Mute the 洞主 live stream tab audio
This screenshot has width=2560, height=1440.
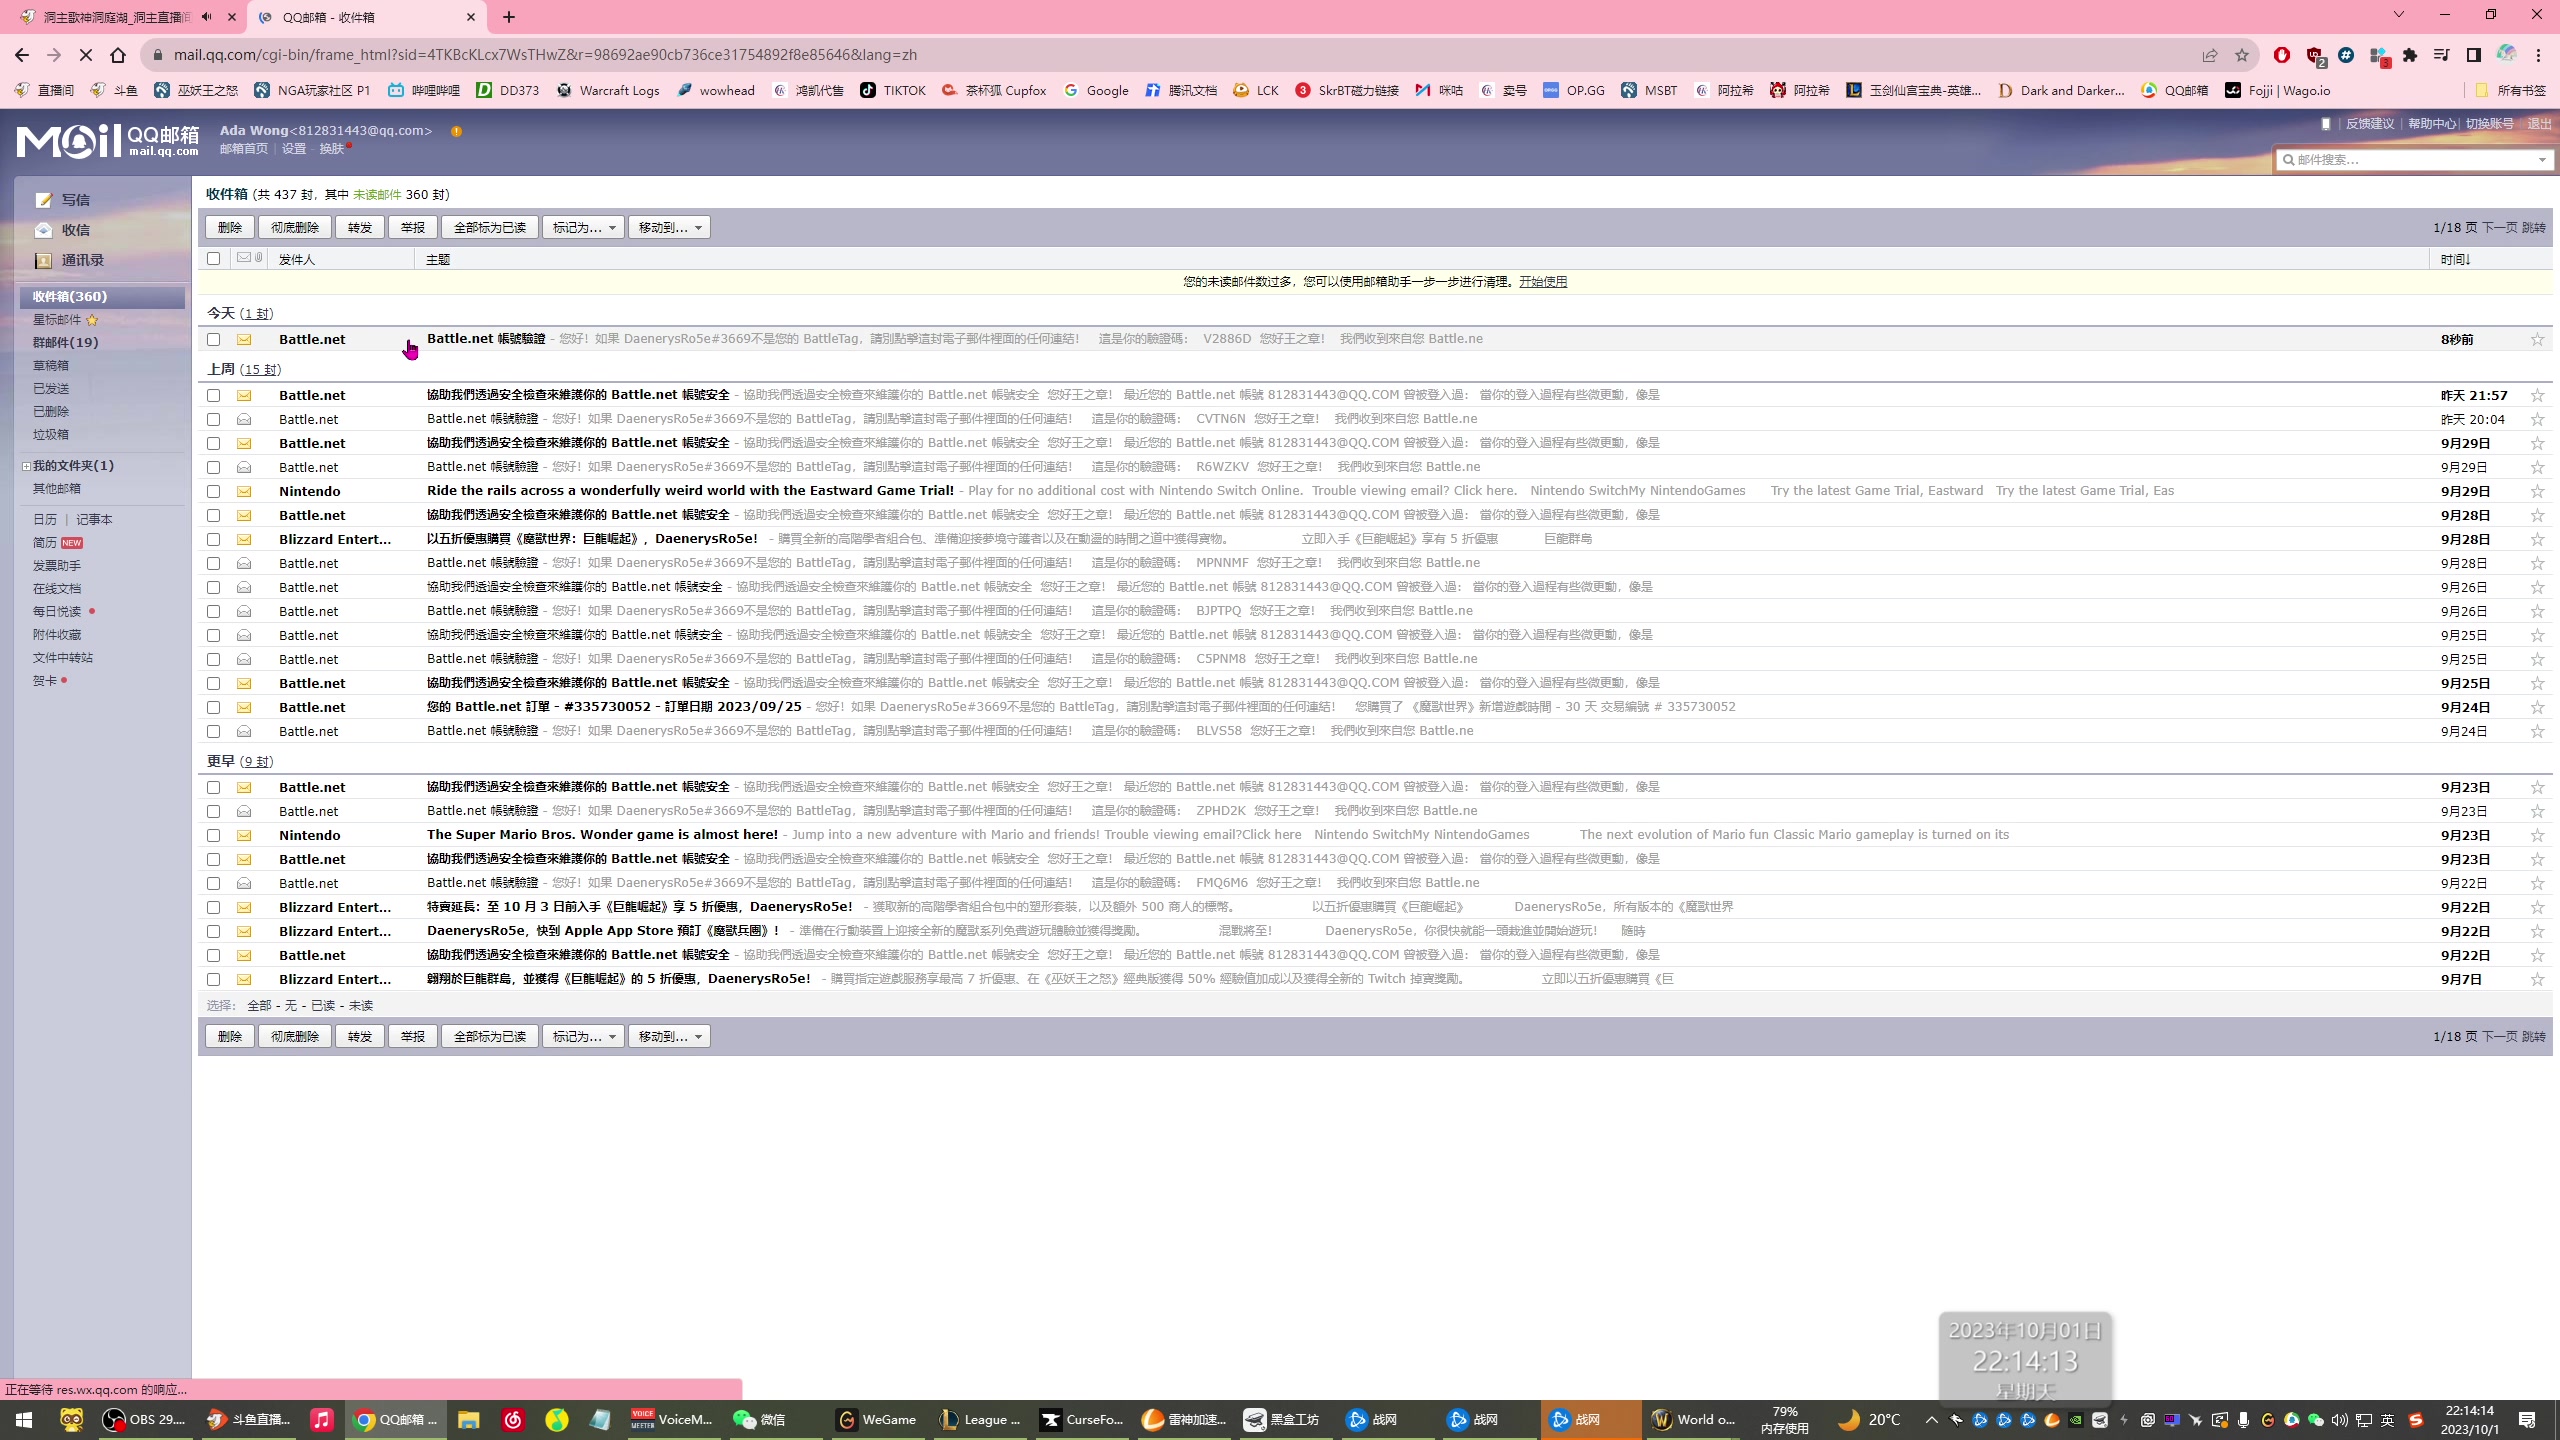206,17
